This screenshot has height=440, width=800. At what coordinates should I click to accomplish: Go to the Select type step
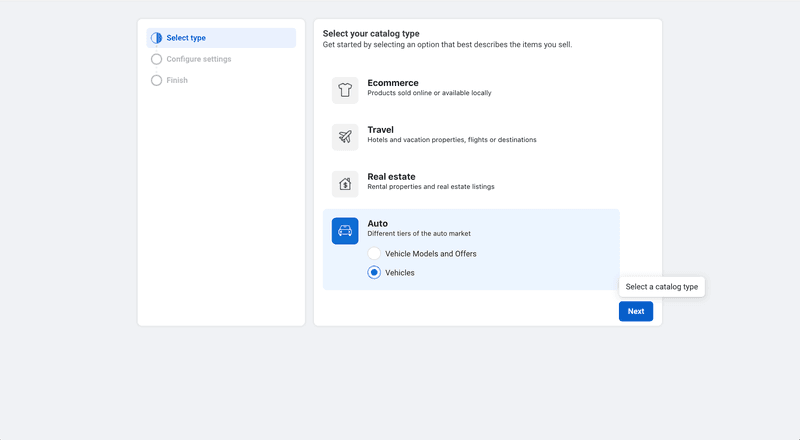(221, 38)
